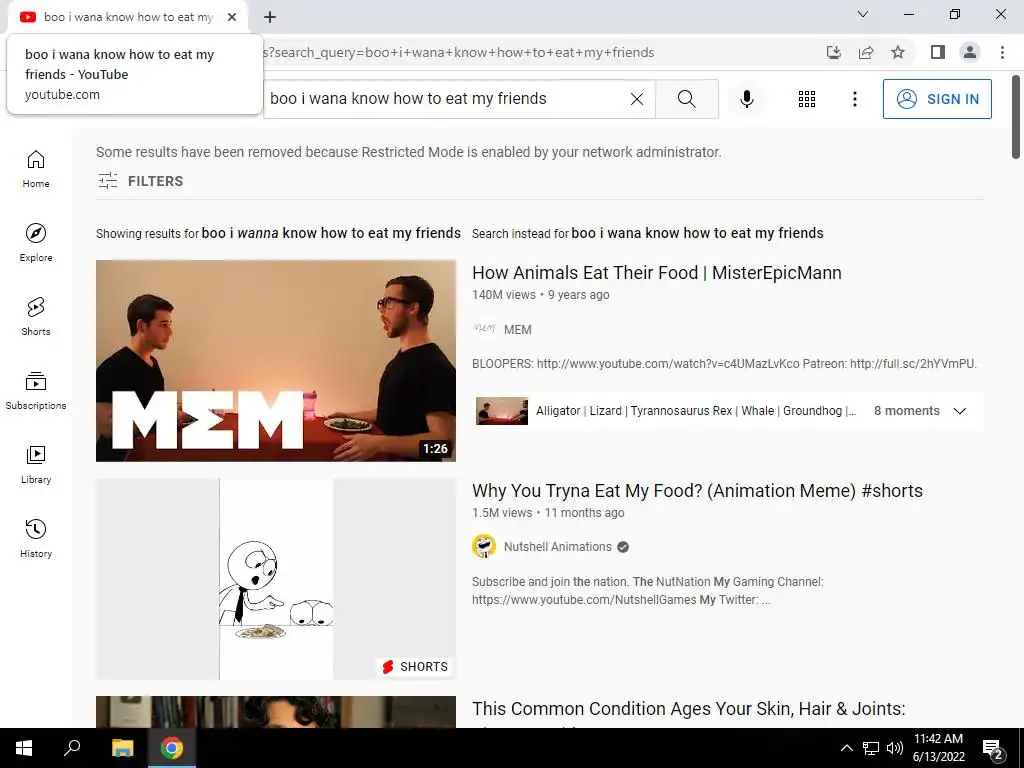Viewport: 1024px width, 768px height.
Task: Open How Animals Eat Their Food thumbnail
Action: [276, 360]
